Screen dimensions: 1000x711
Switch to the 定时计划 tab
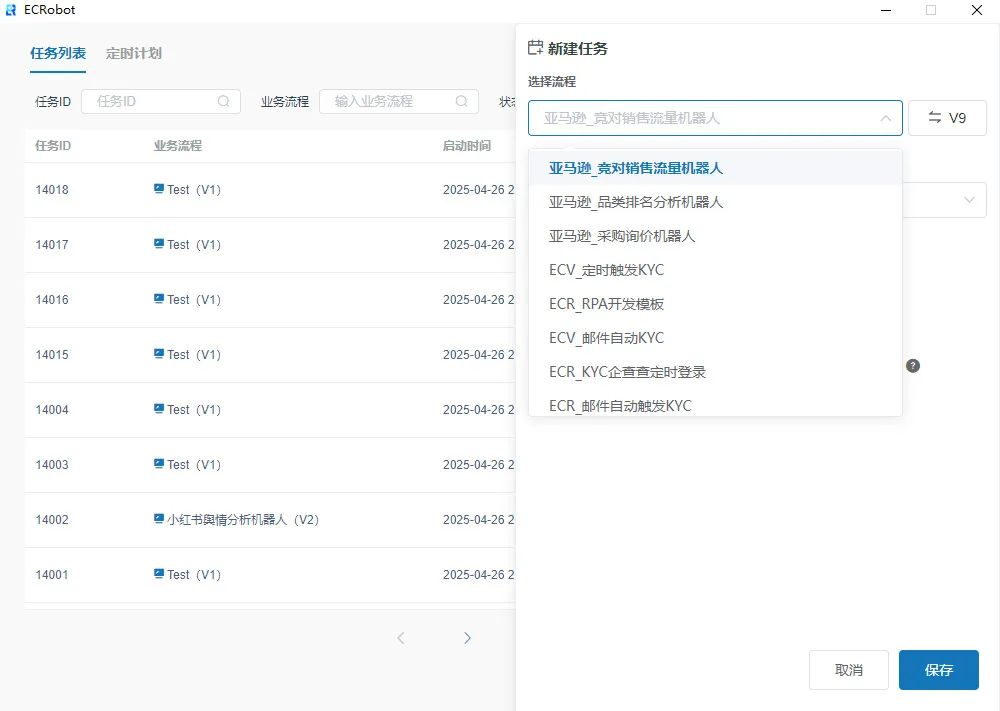[x=134, y=53]
